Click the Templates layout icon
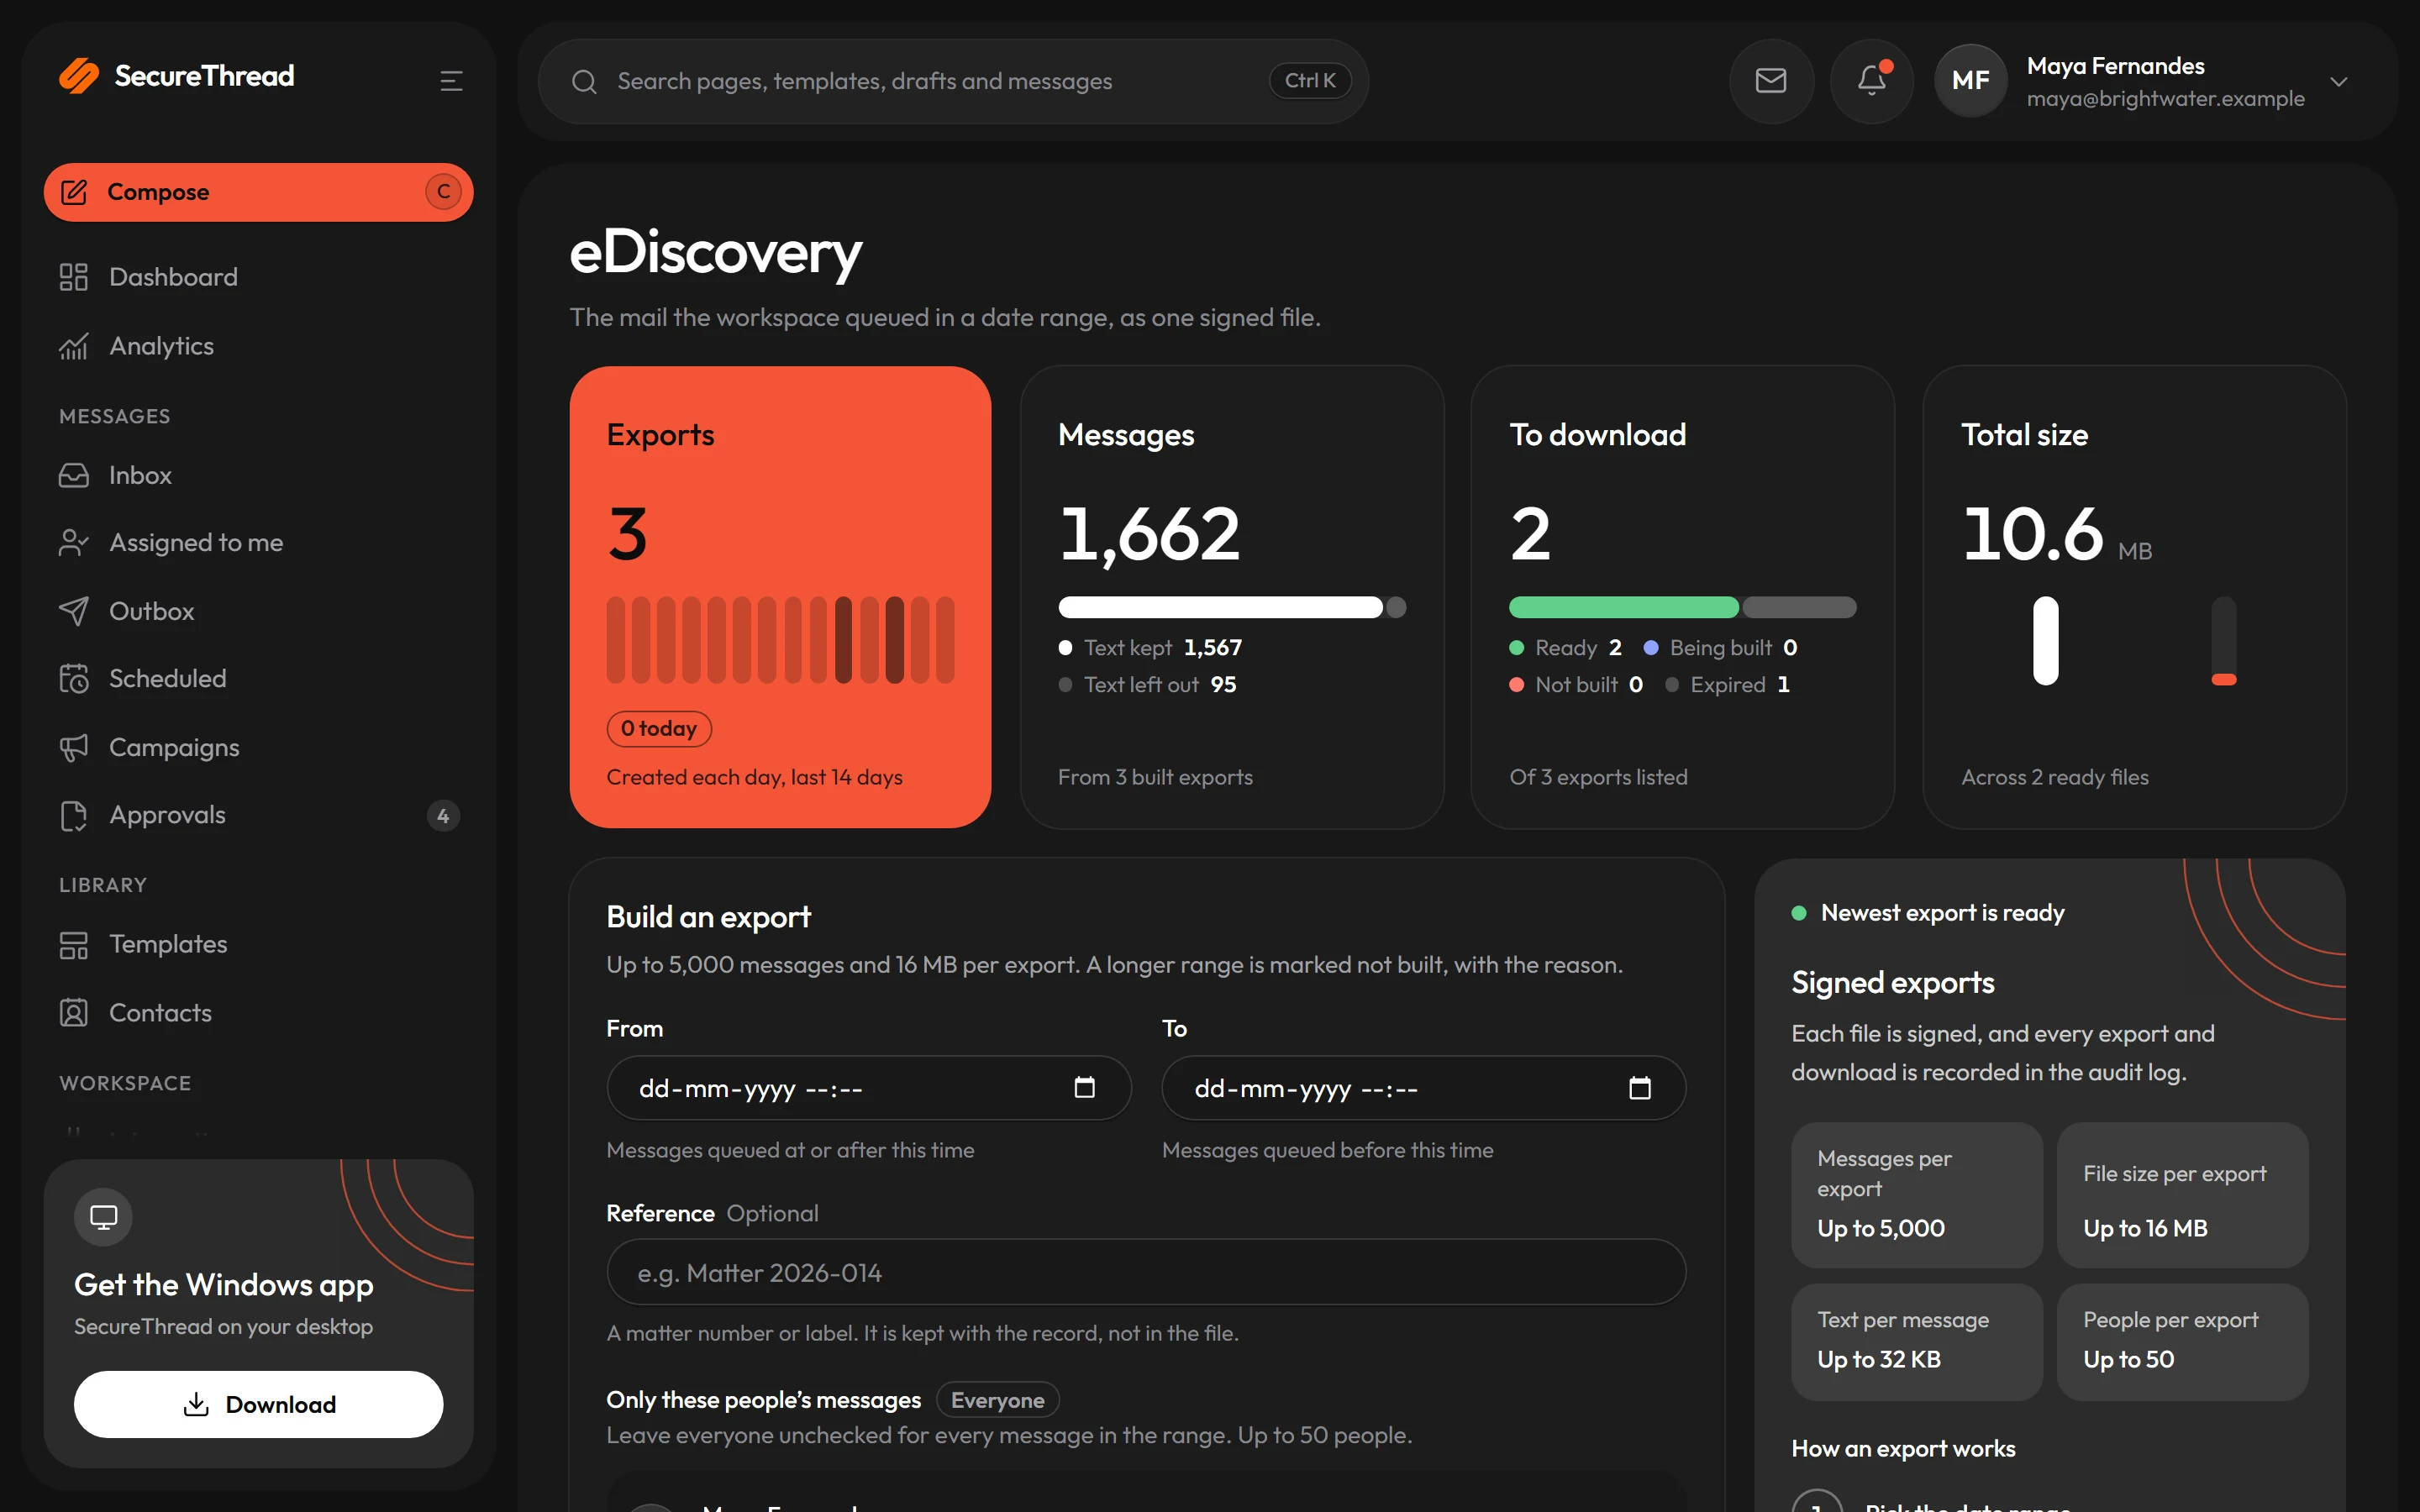The image size is (2420, 1512). tap(73, 945)
